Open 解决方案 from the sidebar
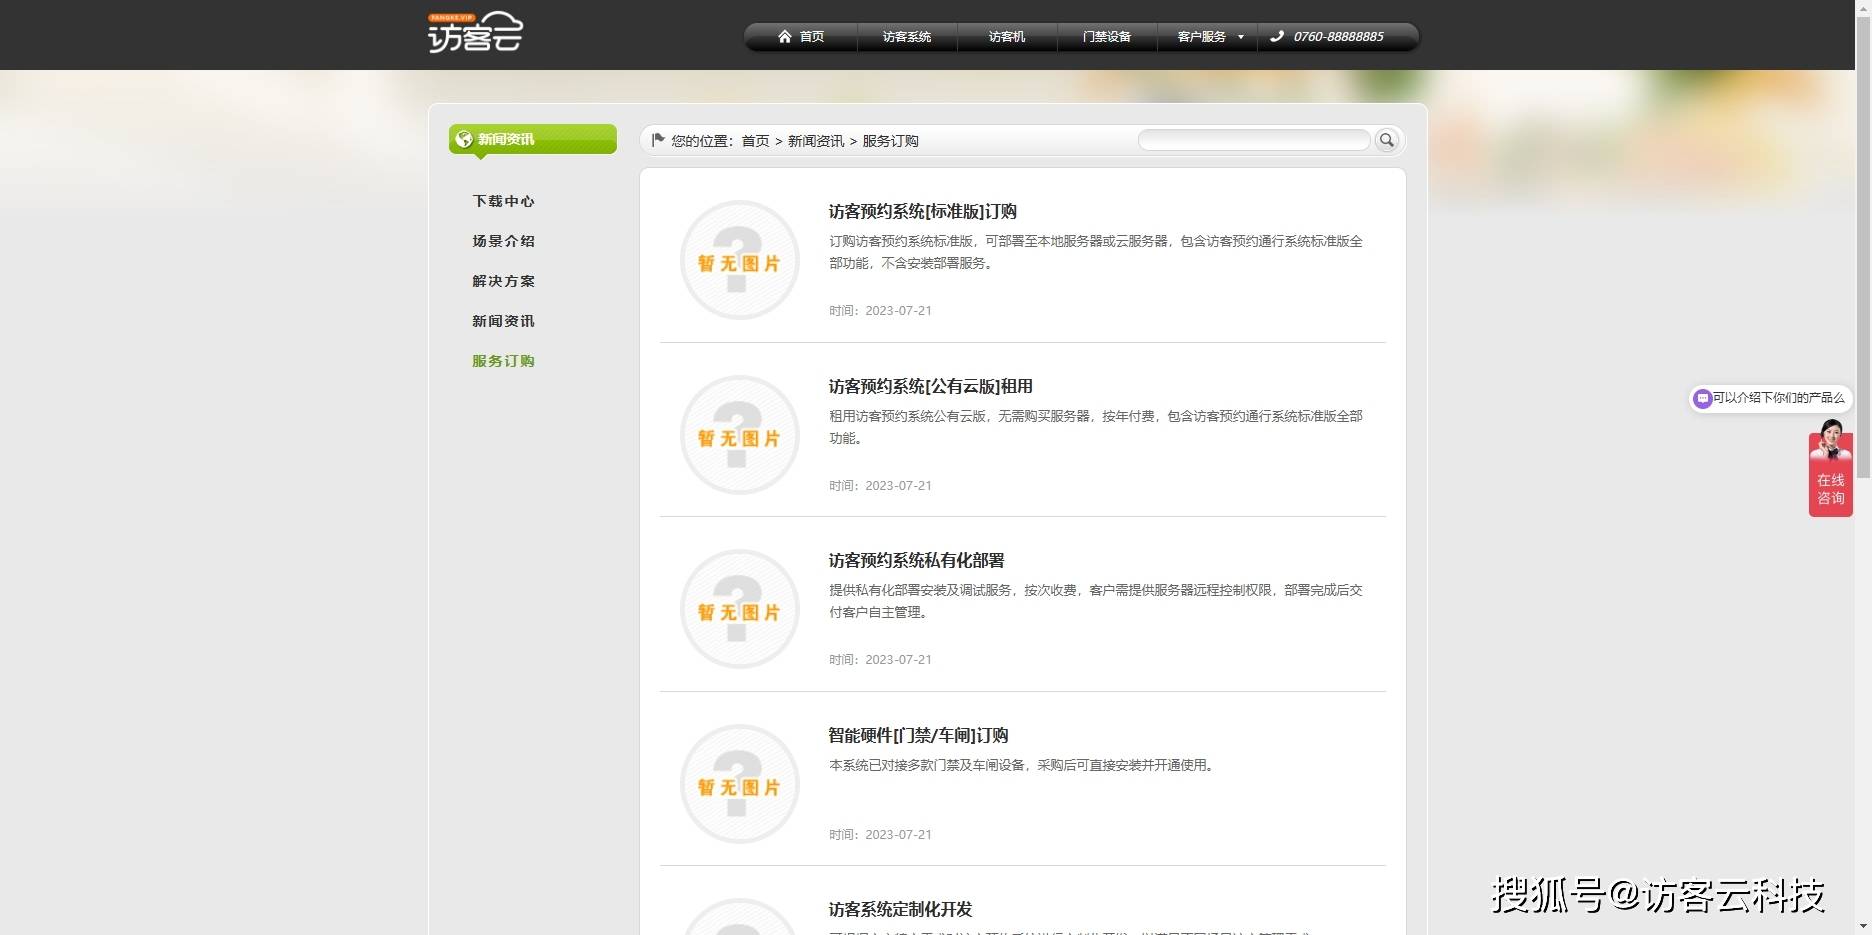This screenshot has height=935, width=1872. pos(503,281)
